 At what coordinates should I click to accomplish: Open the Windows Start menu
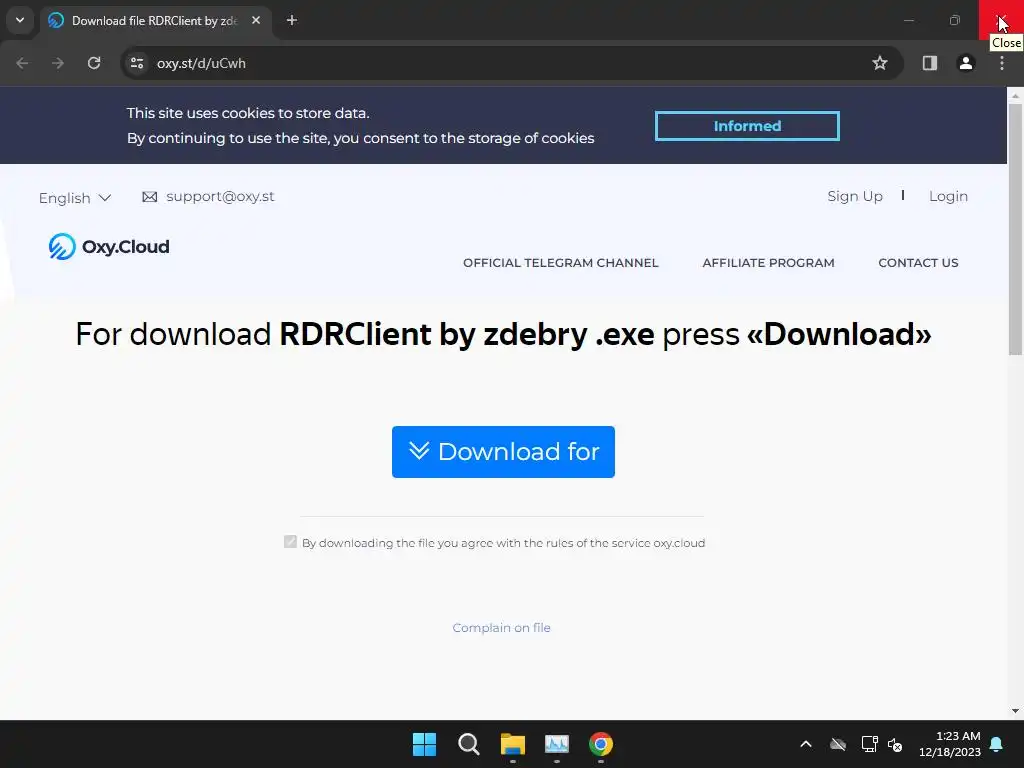point(424,744)
